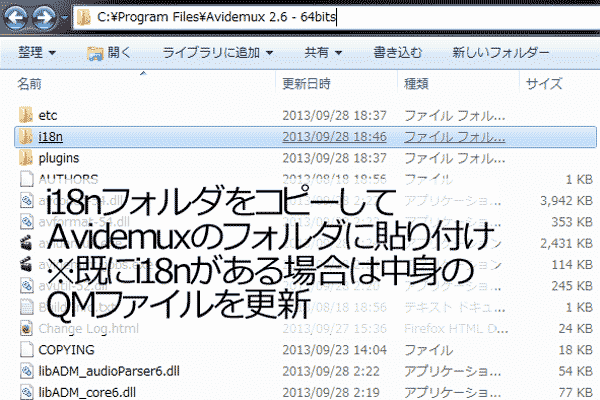600x400 pixels.
Task: Click the 1 KB size of AUTHORS
Action: [579, 179]
